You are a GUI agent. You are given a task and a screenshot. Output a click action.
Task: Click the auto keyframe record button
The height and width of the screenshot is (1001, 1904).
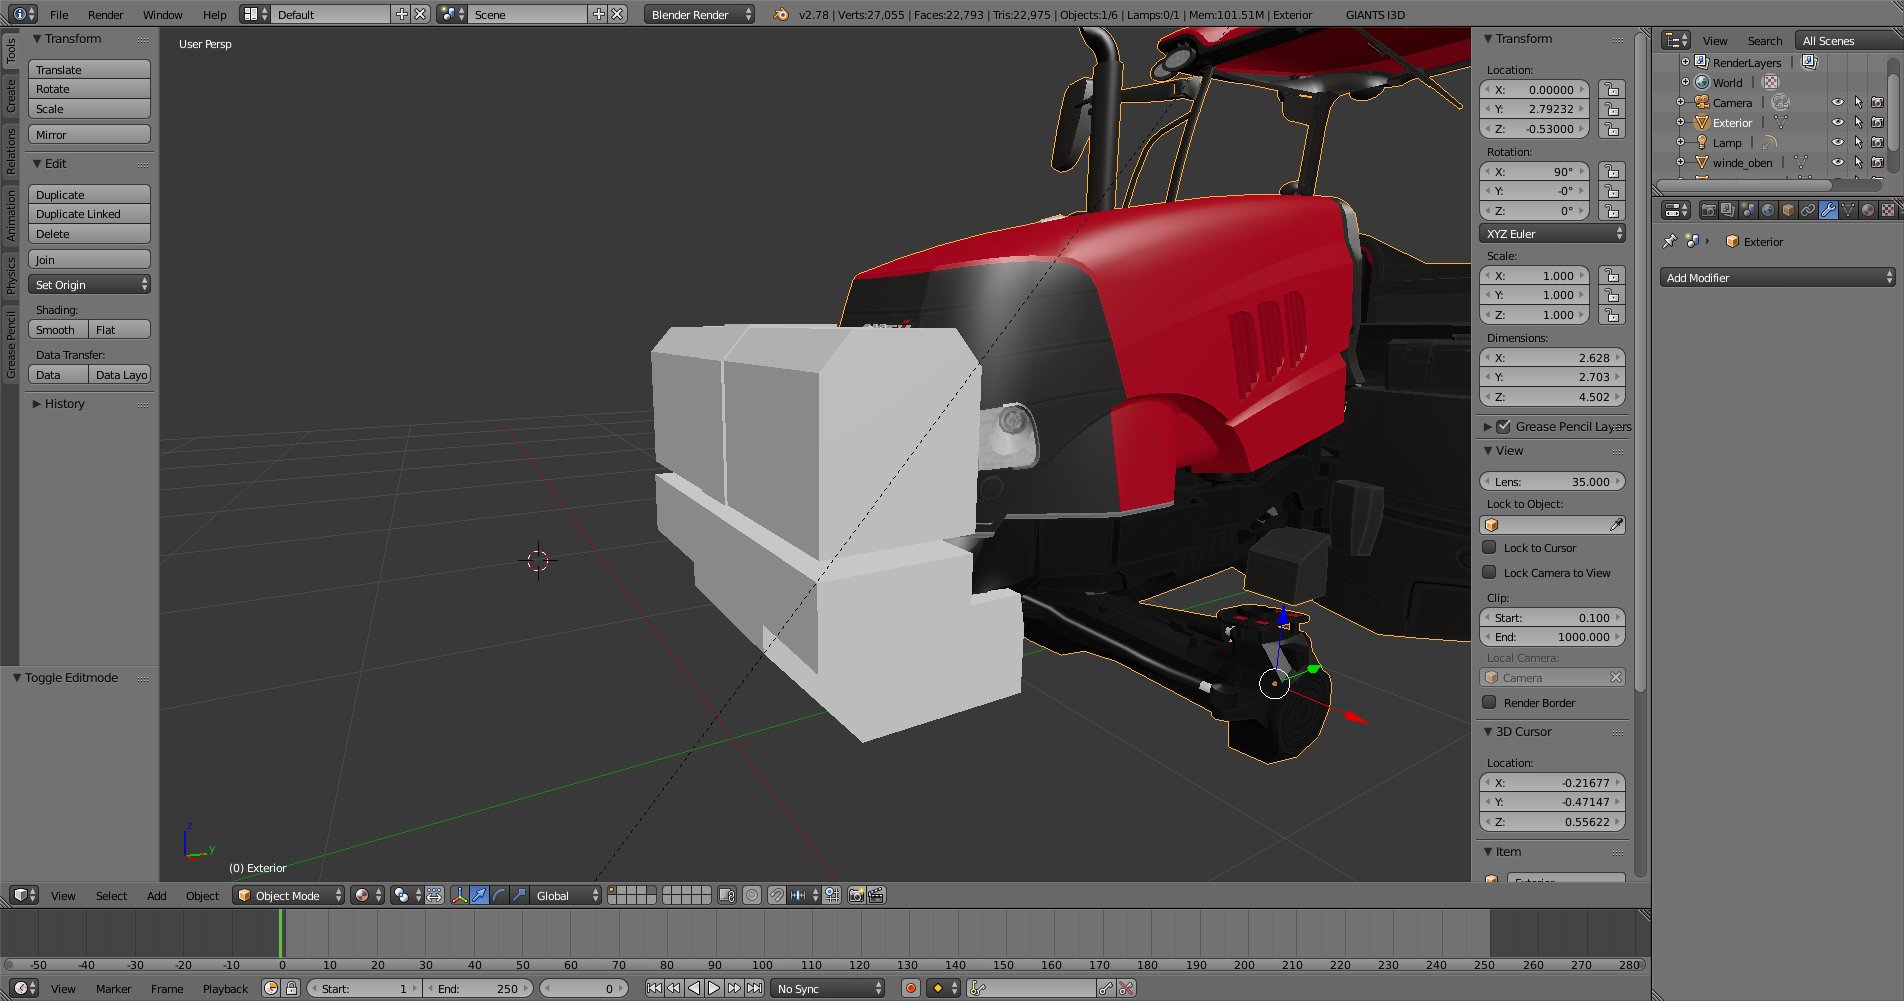coord(910,988)
